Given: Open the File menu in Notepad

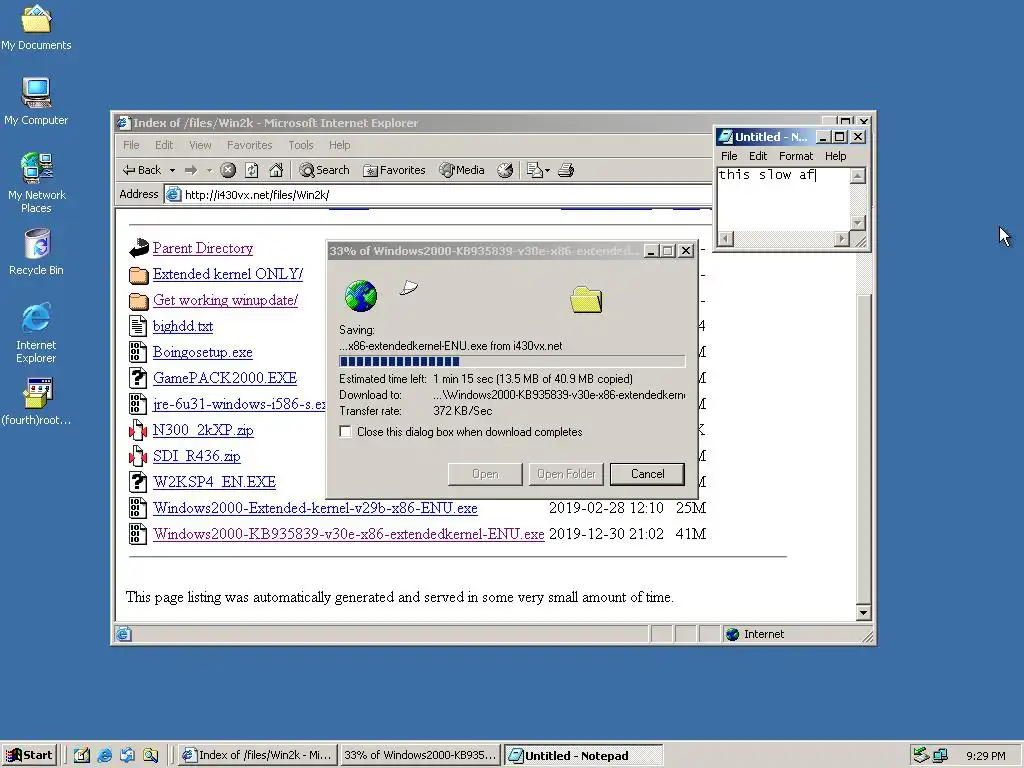Looking at the screenshot, I should pos(729,156).
